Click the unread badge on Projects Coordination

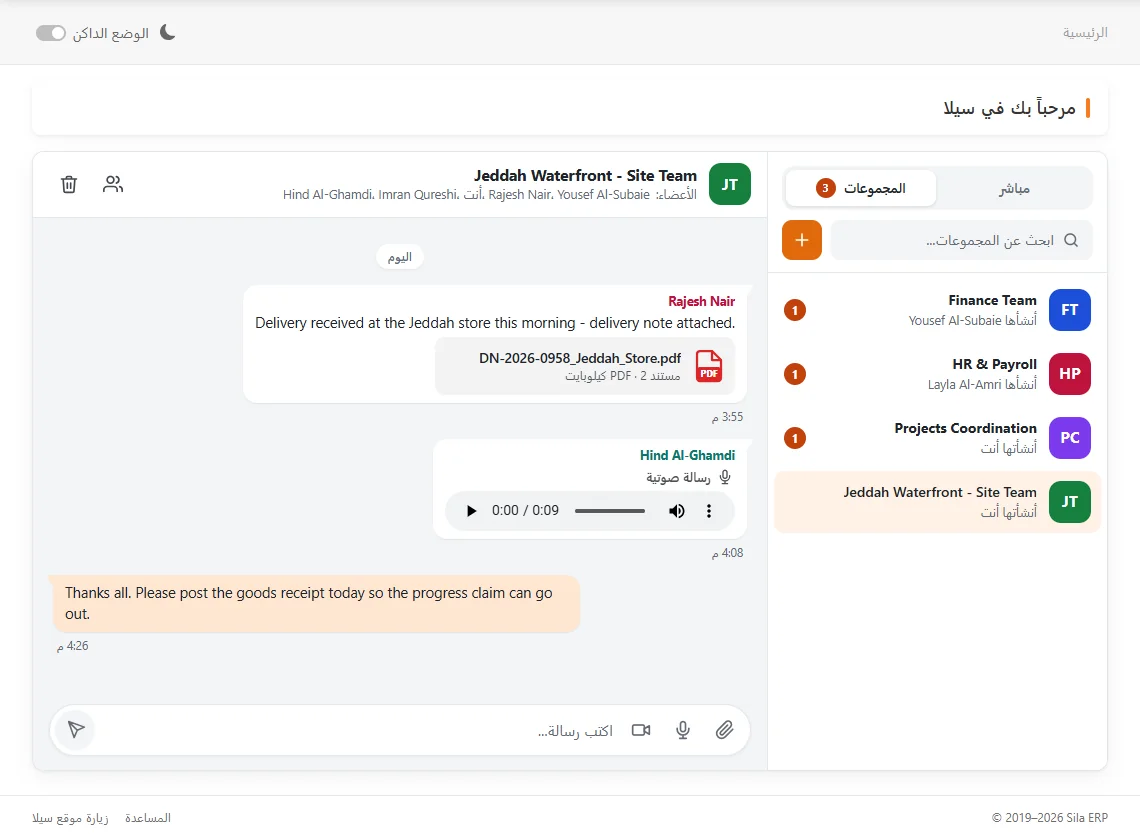tap(795, 439)
